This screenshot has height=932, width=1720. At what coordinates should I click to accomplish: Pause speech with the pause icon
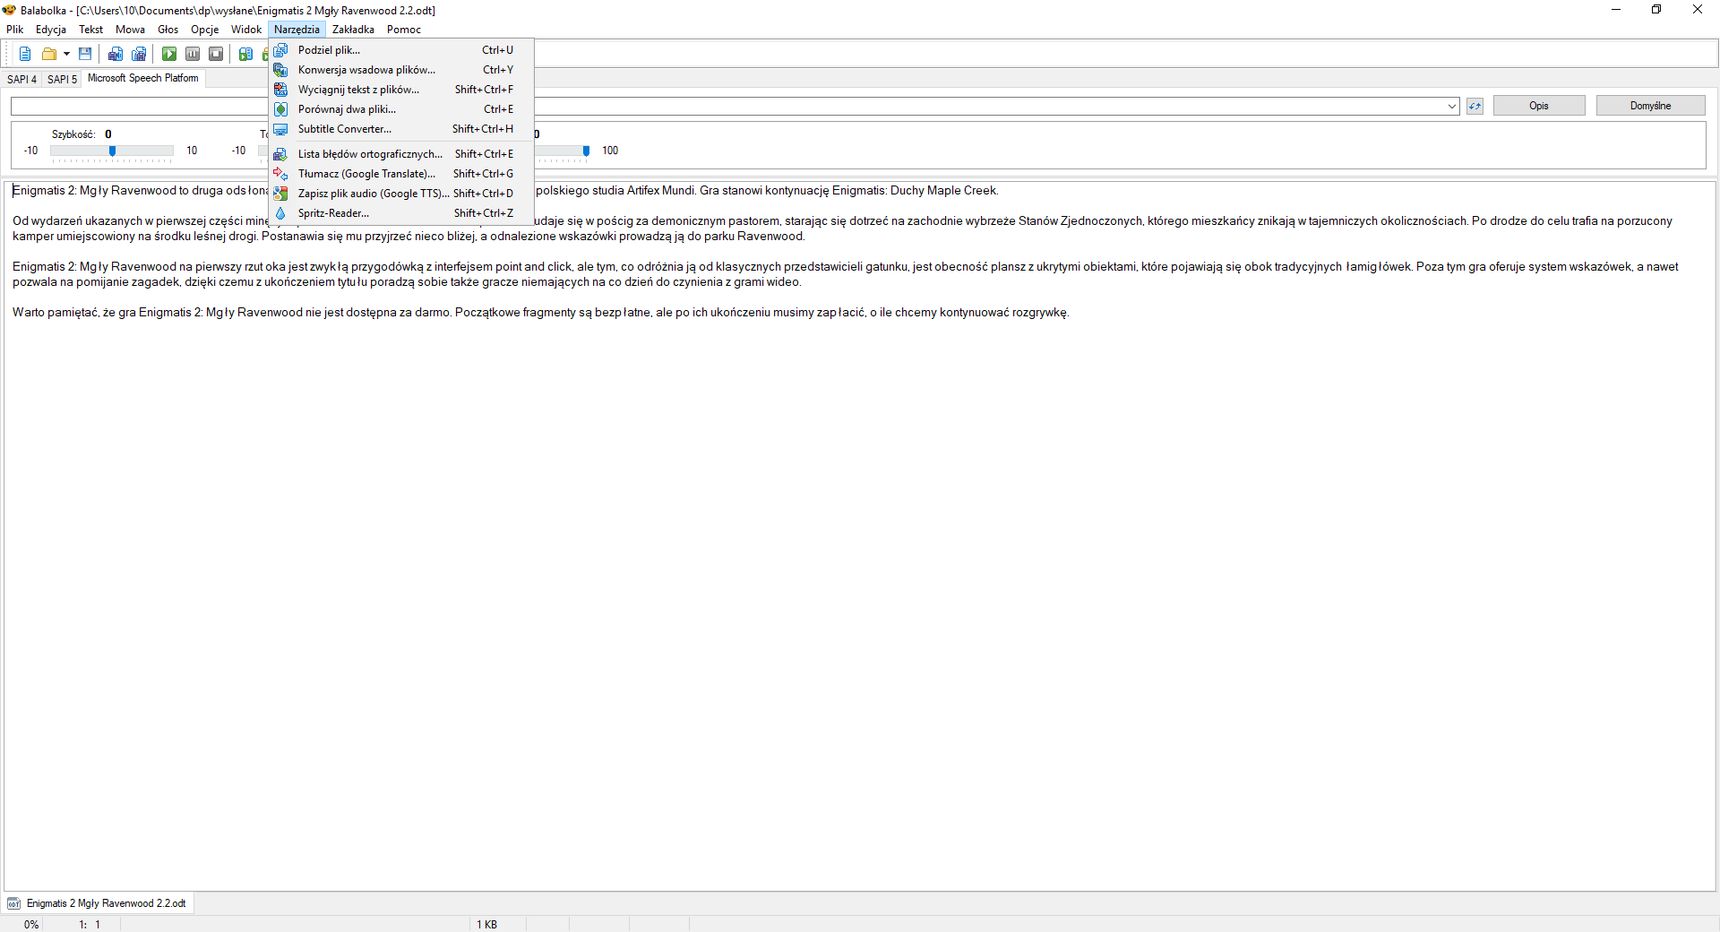(193, 54)
